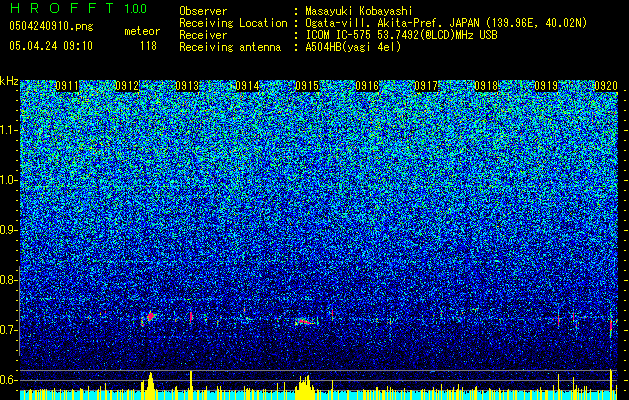
Task: Click the Receiver label
Action: 203,35
